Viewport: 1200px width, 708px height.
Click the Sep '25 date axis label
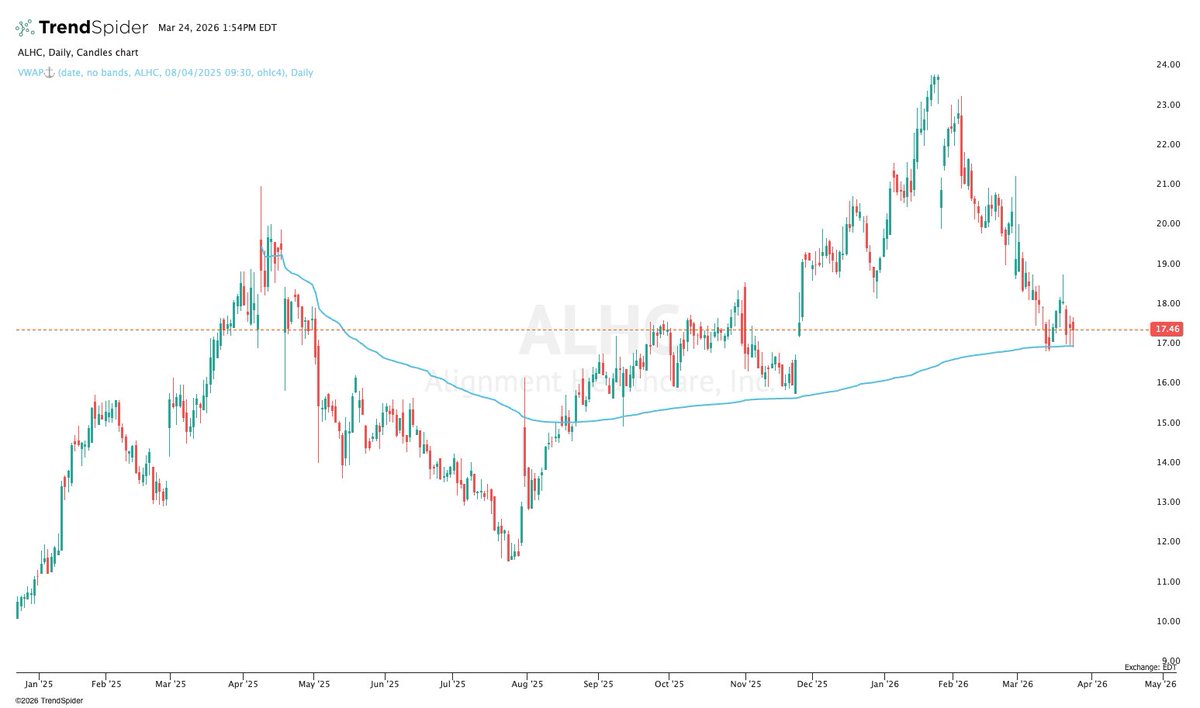coord(597,684)
